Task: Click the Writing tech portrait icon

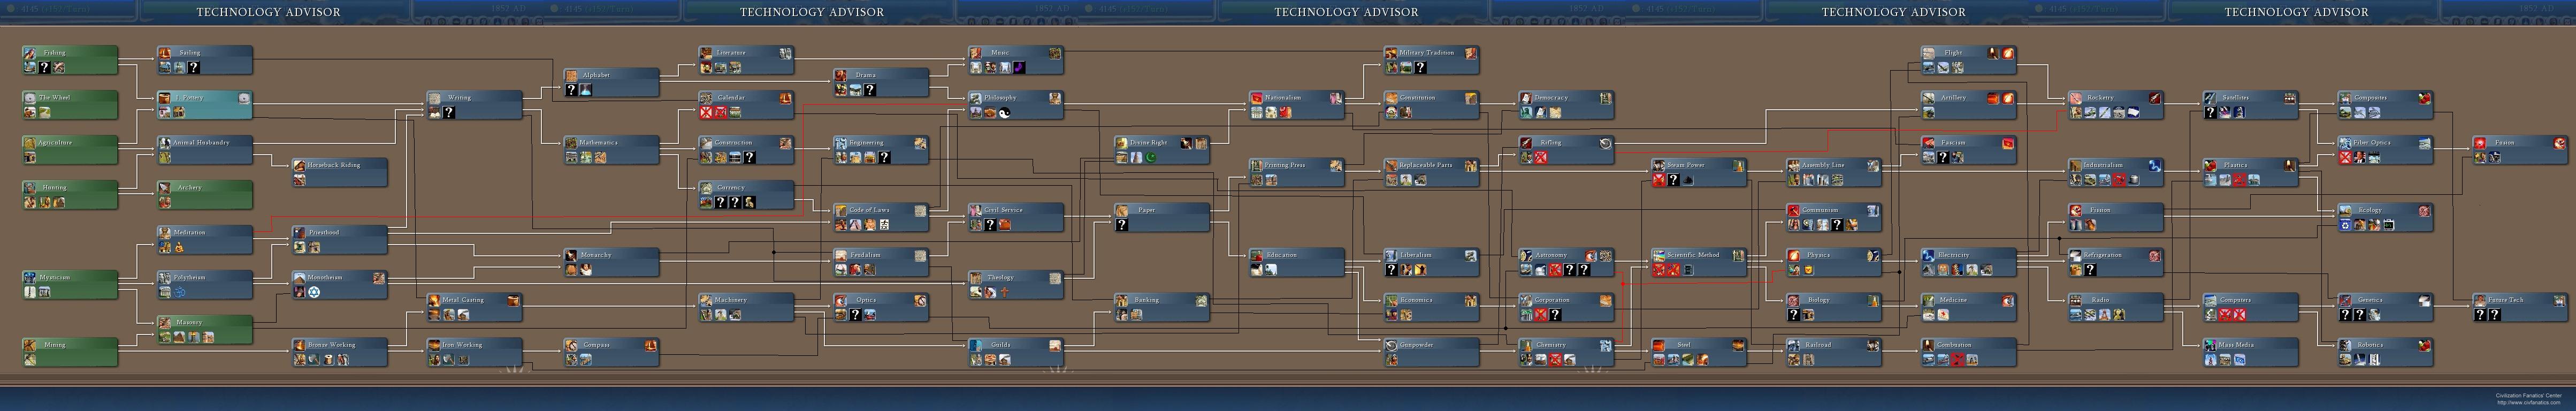Action: pos(435,98)
